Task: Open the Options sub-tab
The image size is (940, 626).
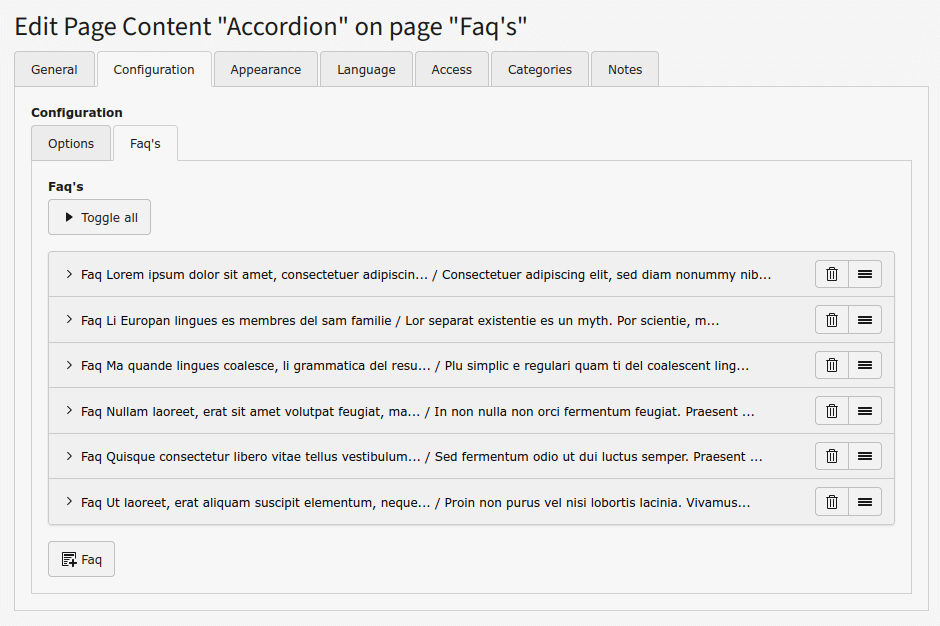Action: 71,144
